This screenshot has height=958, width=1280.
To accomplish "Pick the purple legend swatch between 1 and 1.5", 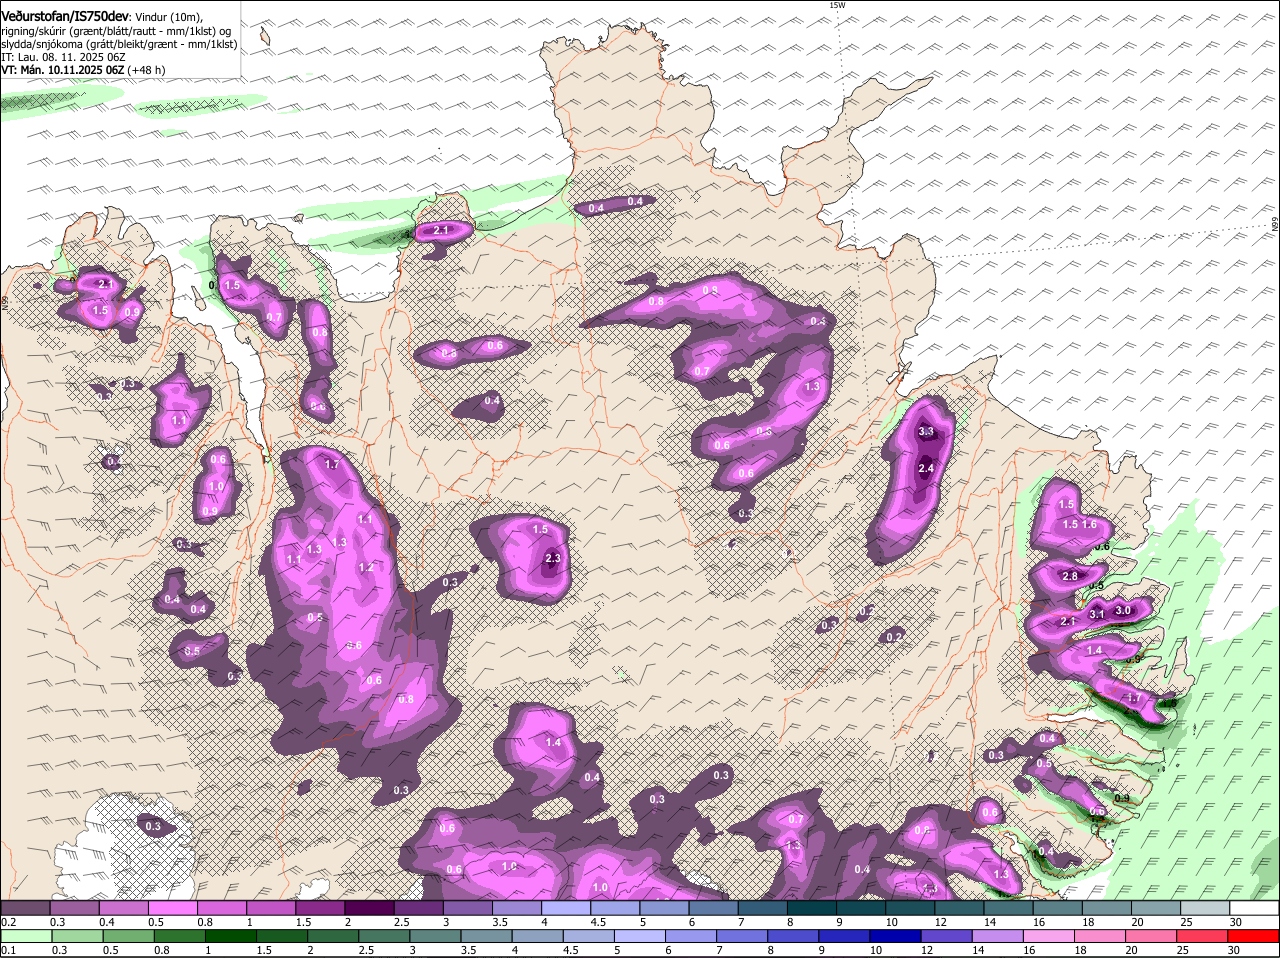I will click(271, 908).
